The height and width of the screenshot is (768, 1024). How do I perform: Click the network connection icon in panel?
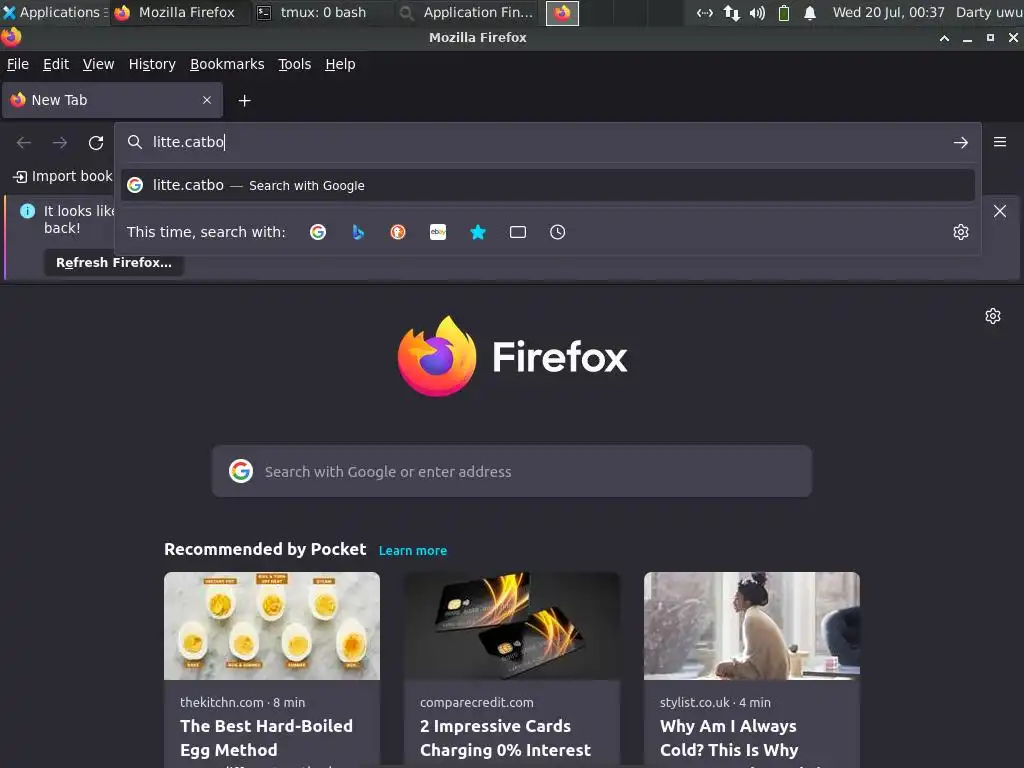click(x=705, y=13)
